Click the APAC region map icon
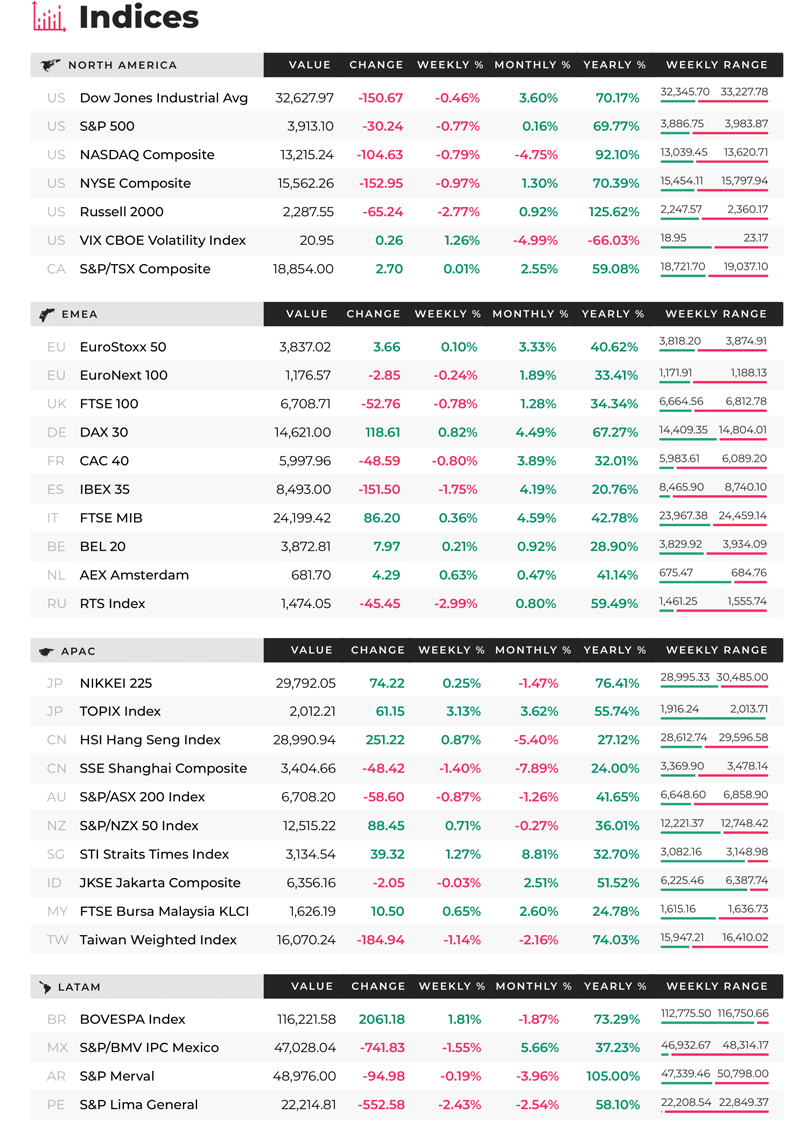 coord(46,651)
